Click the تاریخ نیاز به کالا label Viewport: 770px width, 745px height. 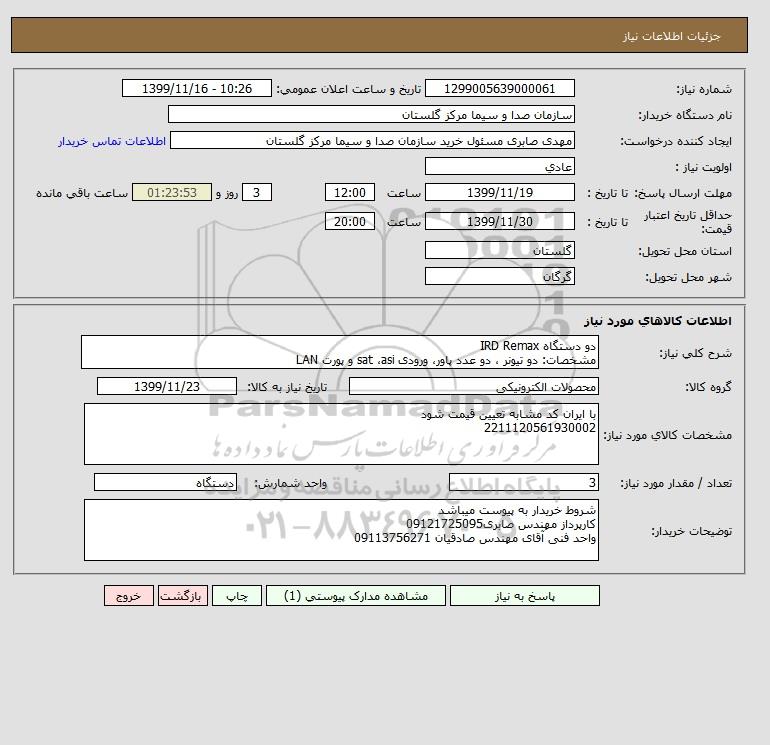(287, 387)
